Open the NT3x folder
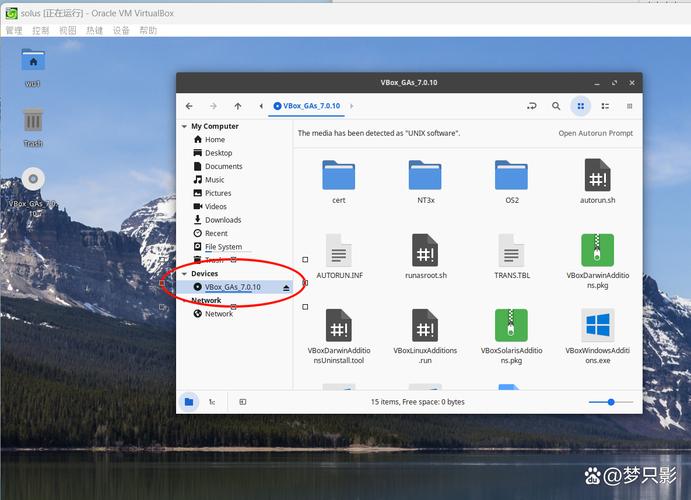The image size is (691, 500). point(425,181)
